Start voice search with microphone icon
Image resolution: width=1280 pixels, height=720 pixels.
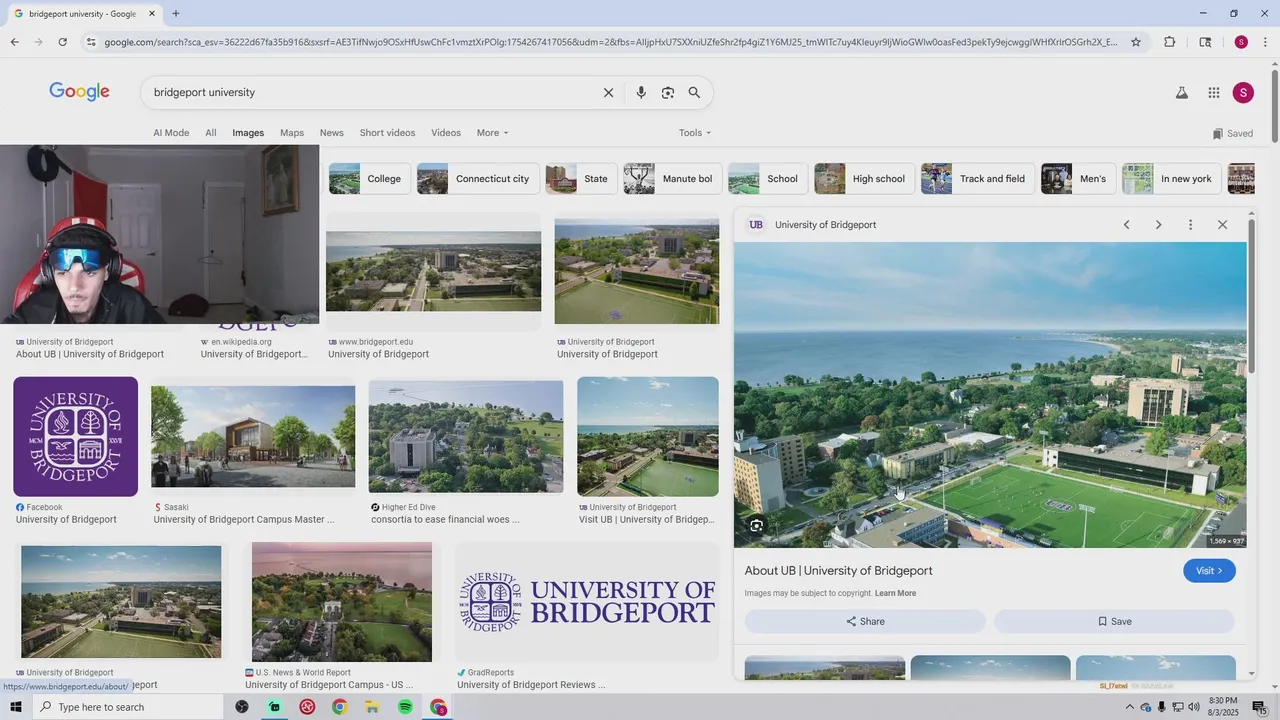(641, 93)
